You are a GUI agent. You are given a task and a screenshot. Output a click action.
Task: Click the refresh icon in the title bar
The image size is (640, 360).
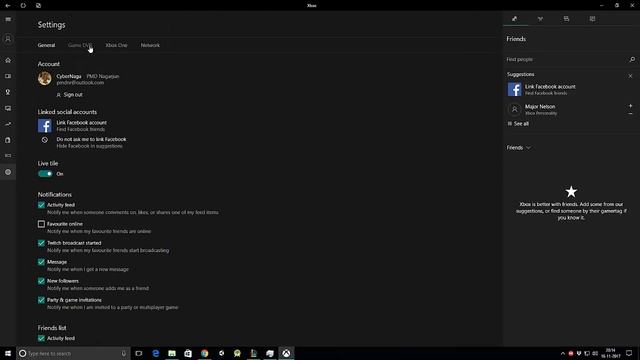point(23,5)
